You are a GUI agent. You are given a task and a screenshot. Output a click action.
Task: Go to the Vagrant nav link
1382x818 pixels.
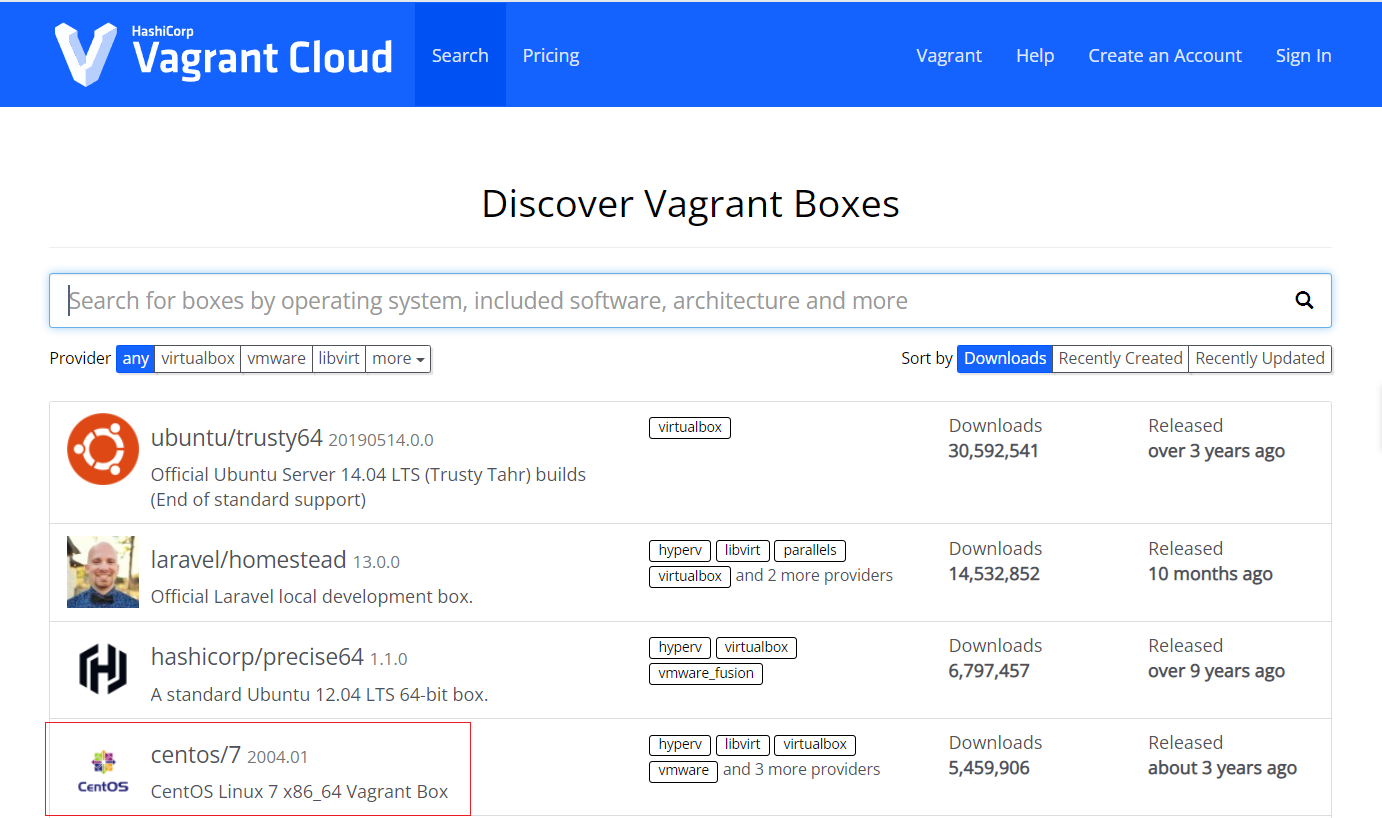(949, 55)
